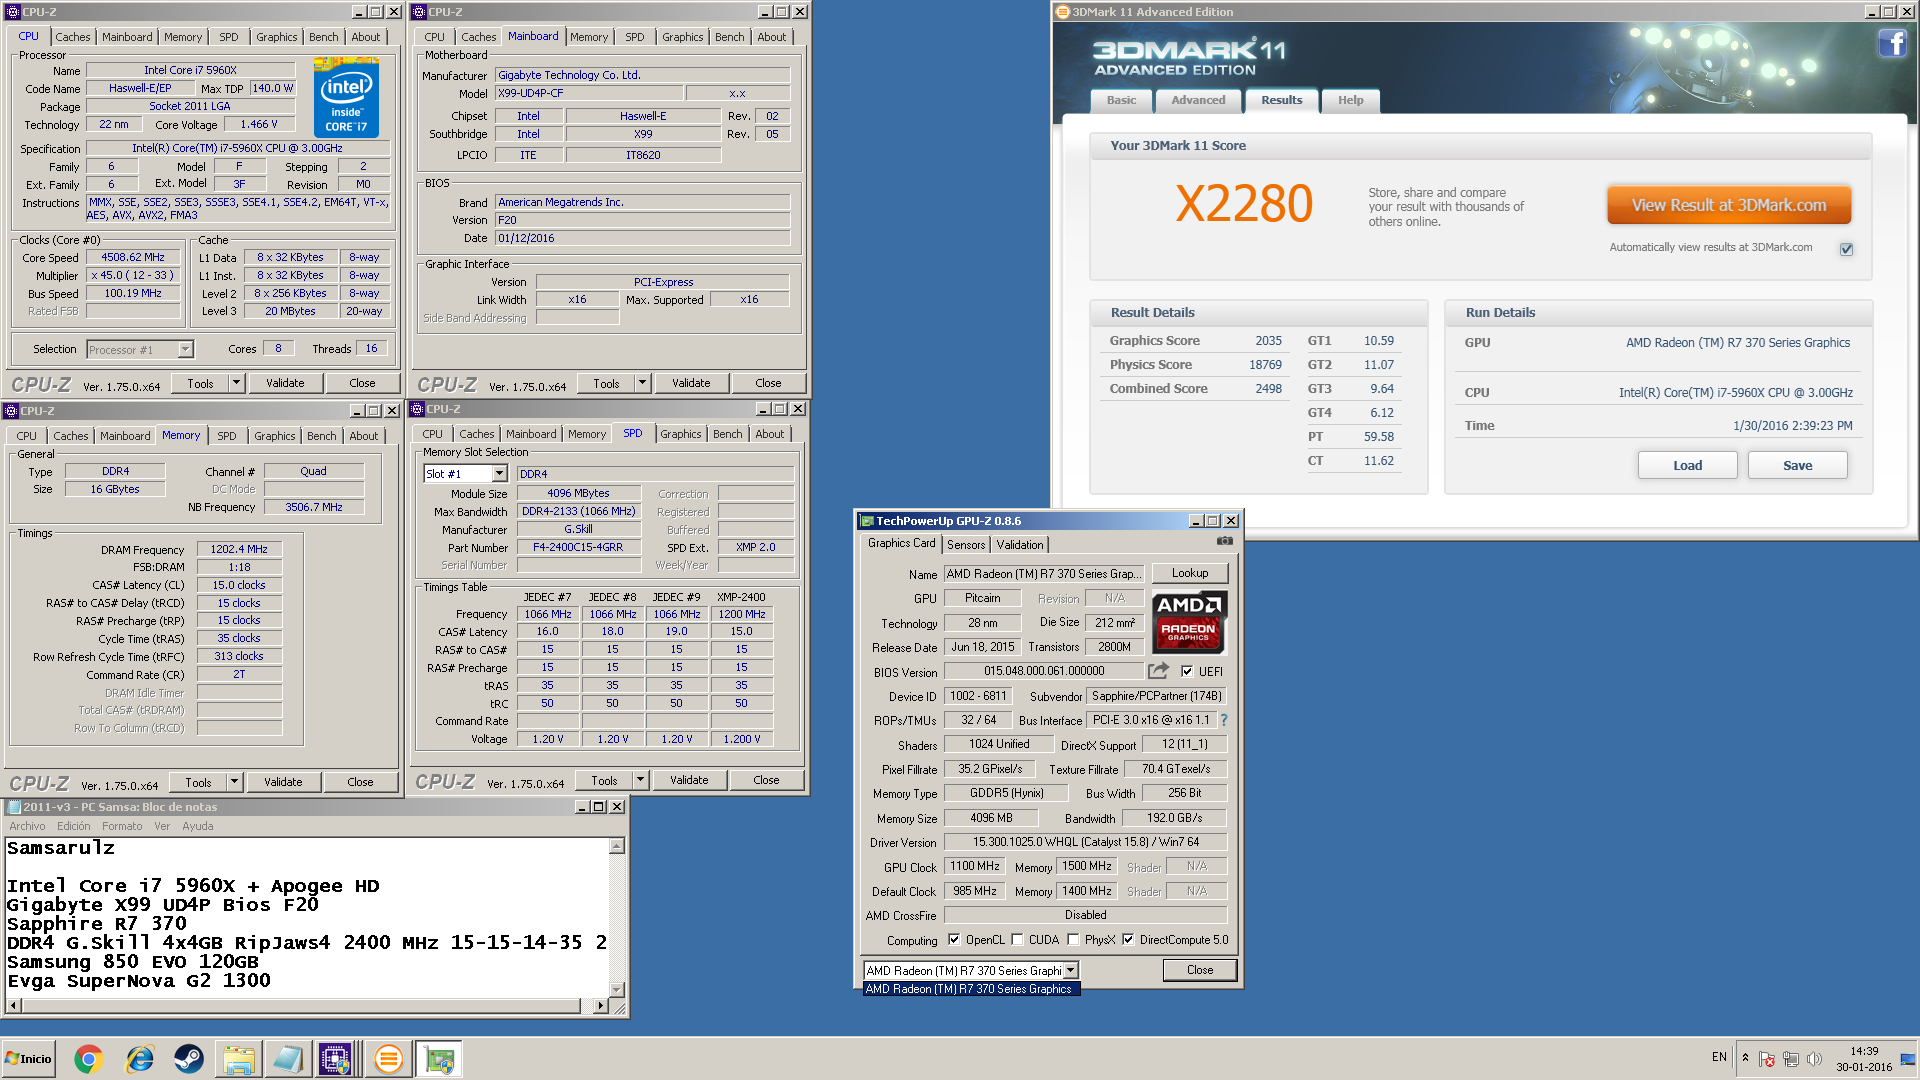Screen dimensions: 1920x1080
Task: Launch Internet Explorer from the taskbar
Action: 139,1059
